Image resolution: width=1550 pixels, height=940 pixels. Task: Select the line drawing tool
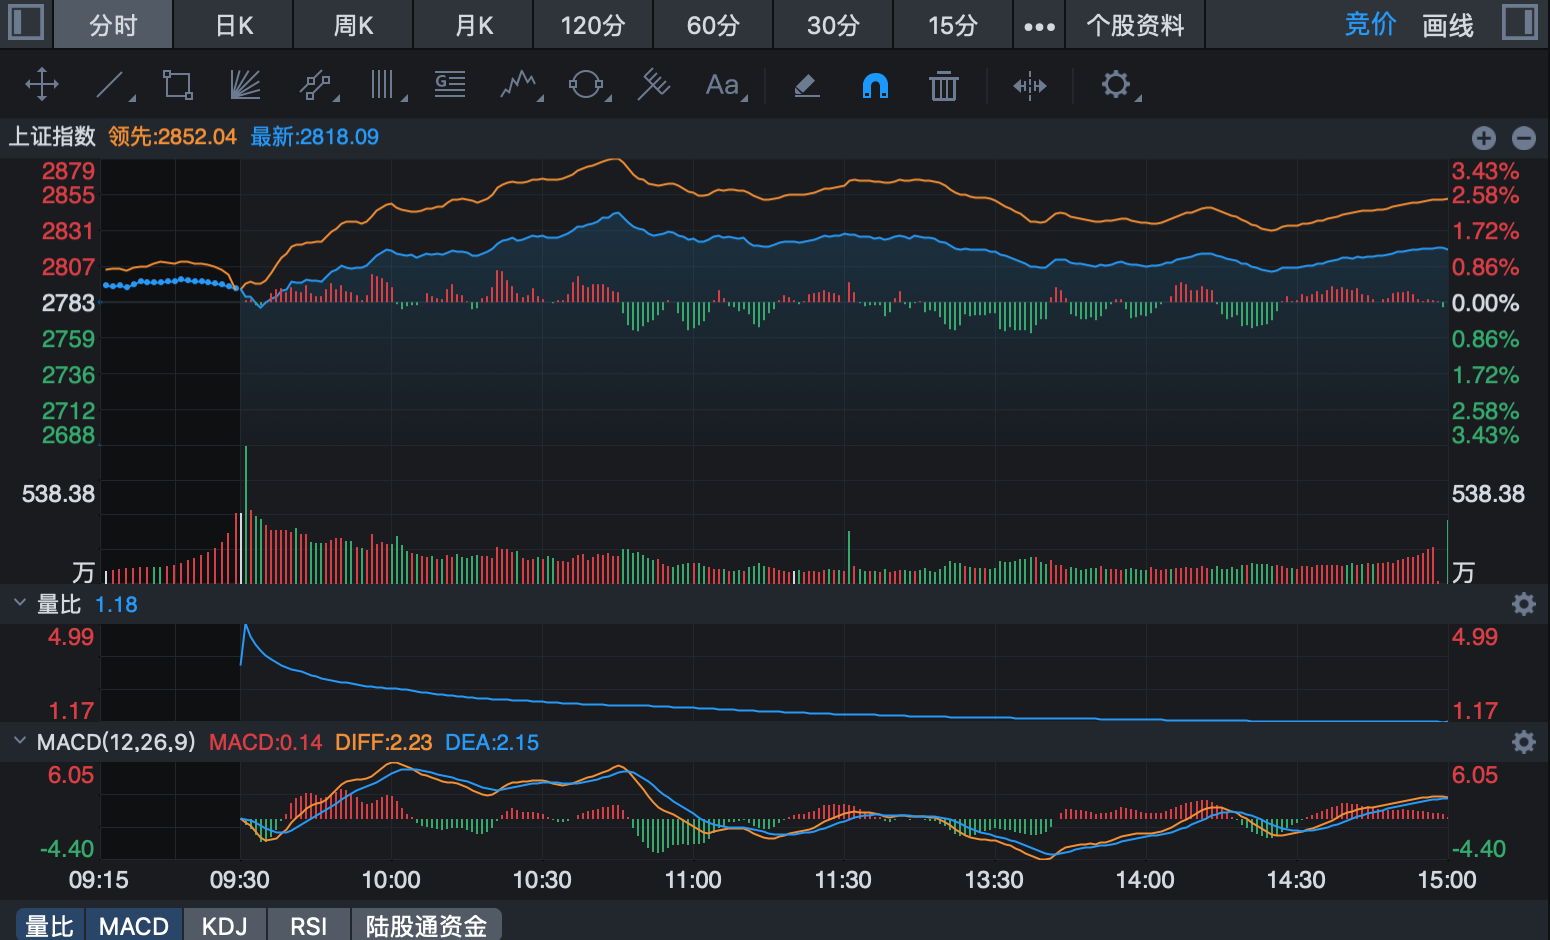[110, 84]
